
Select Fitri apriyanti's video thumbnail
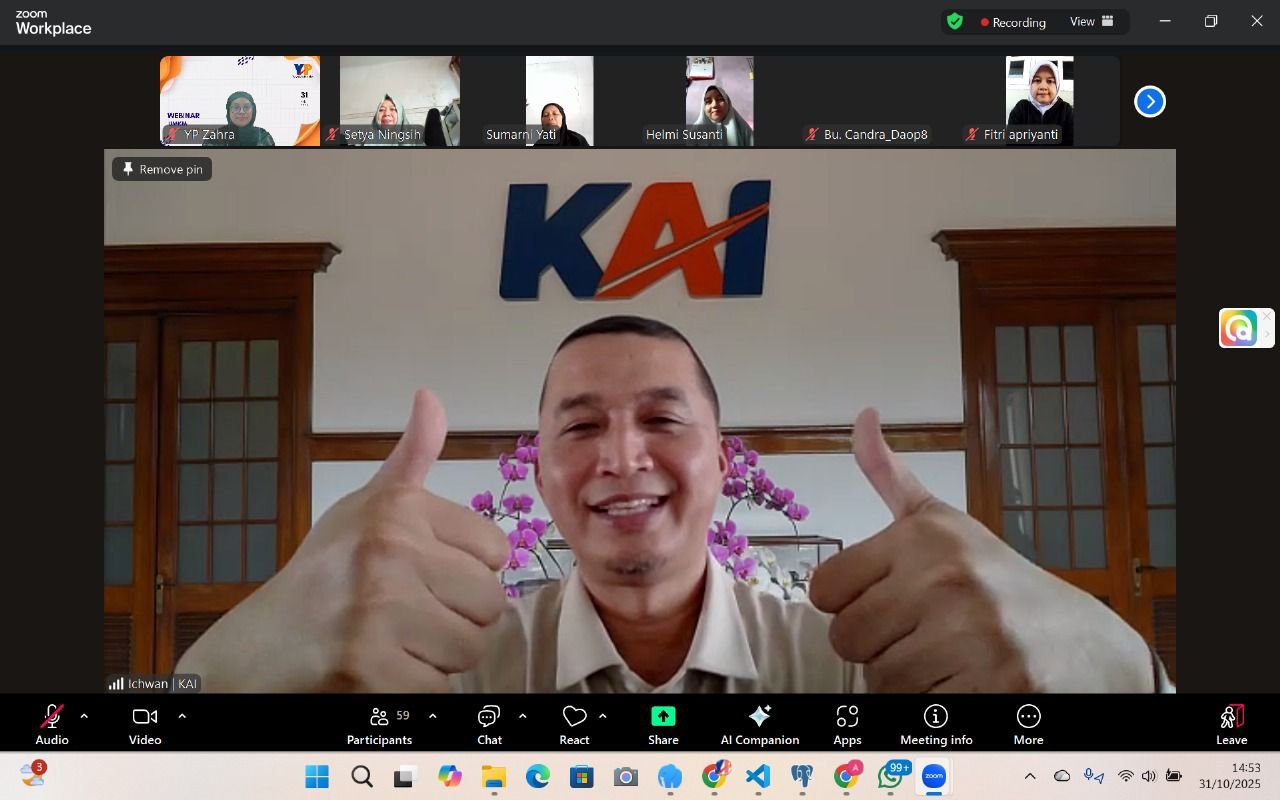[1040, 101]
